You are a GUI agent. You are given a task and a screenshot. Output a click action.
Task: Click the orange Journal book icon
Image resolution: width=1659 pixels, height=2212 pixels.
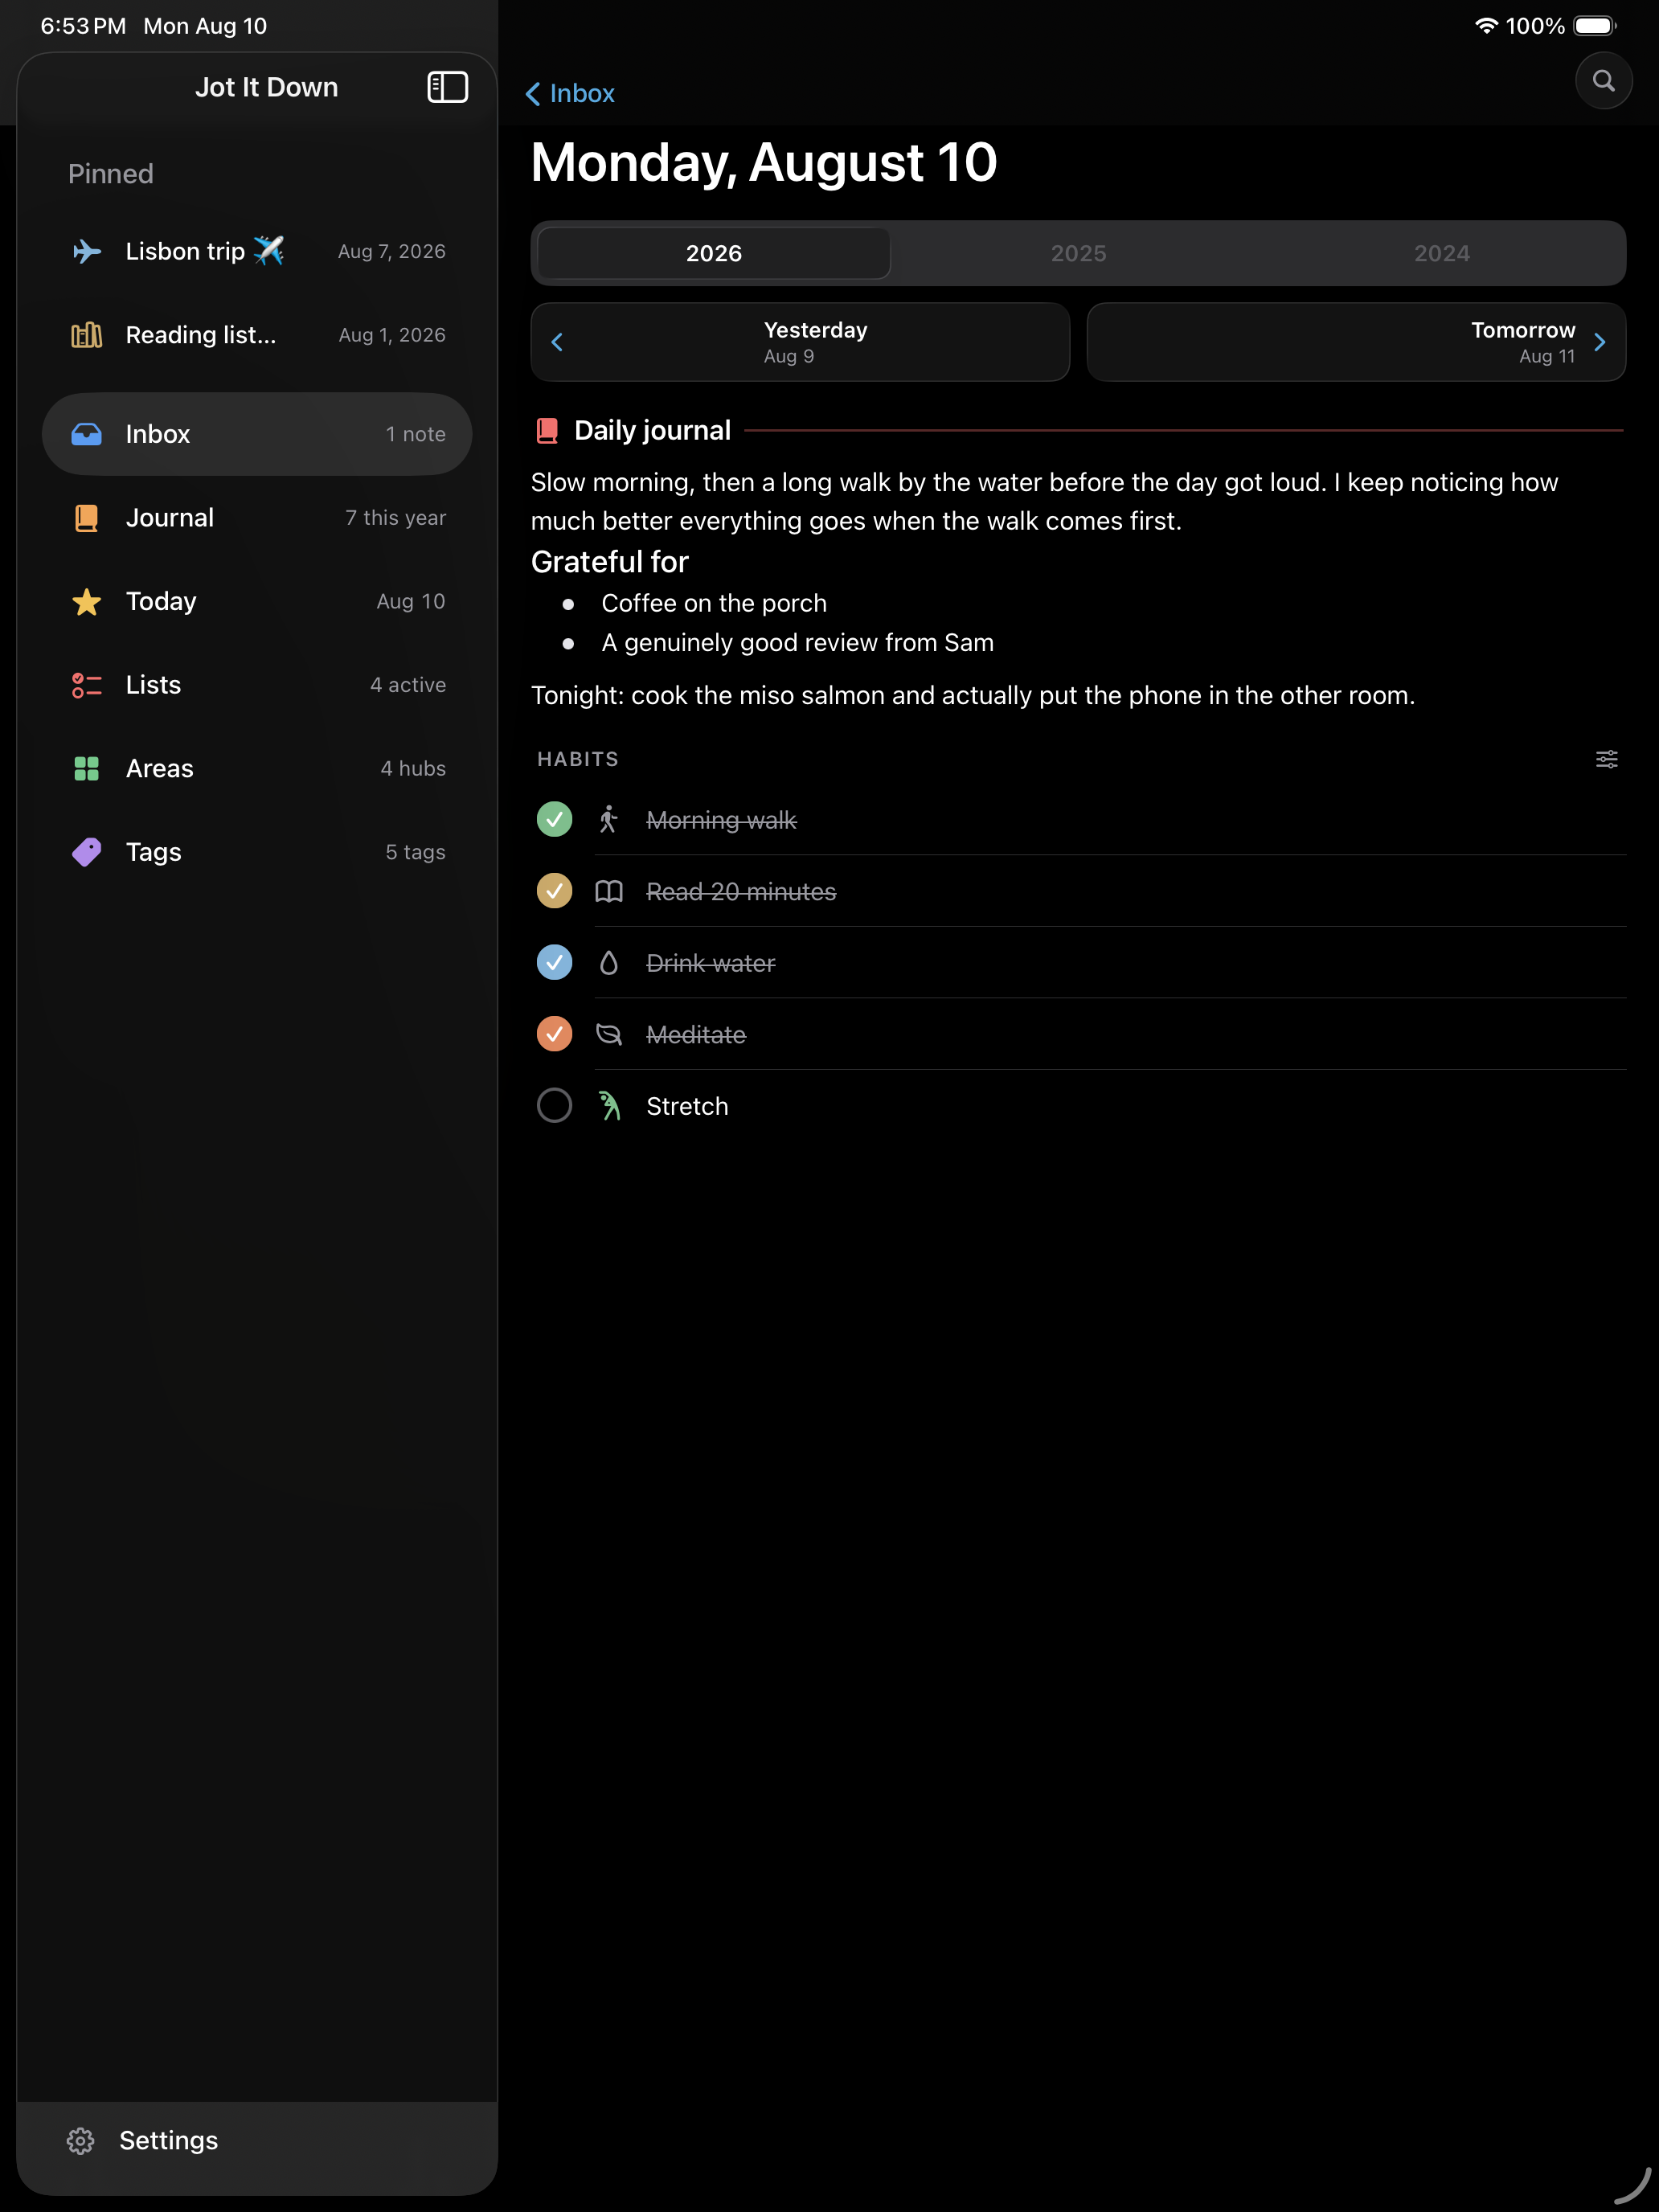[x=87, y=518]
